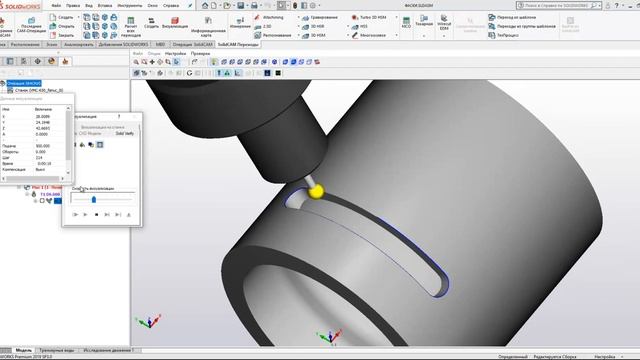
Task: Open the appearance sphere icon in left panel tabs
Action: (x=51, y=61)
